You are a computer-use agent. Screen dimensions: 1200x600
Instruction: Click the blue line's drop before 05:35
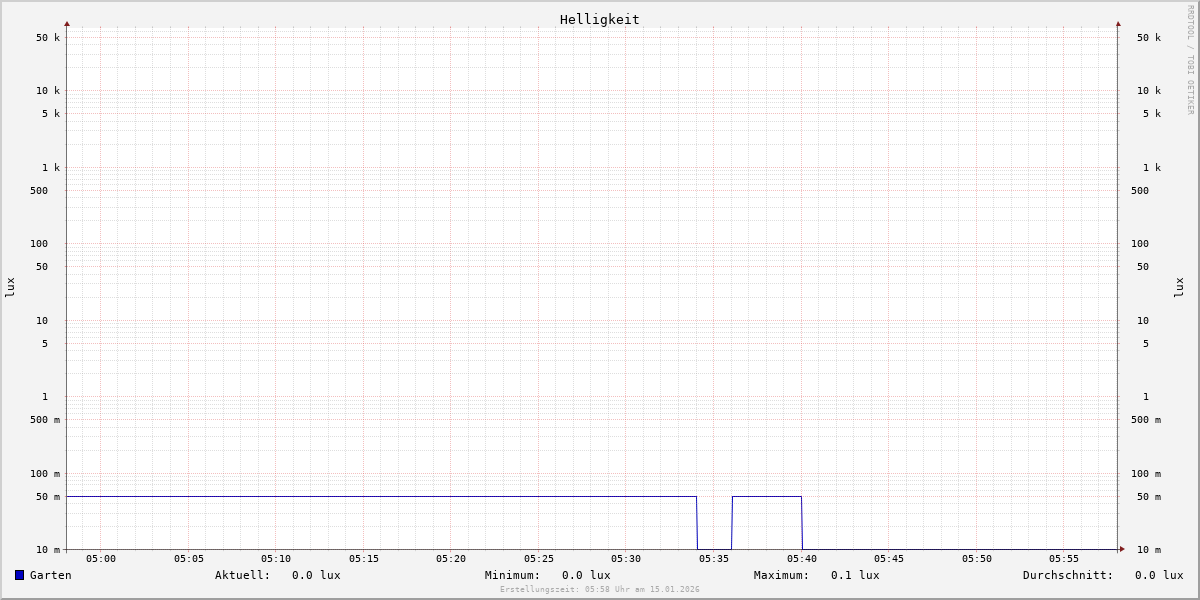pyautogui.click(x=697, y=523)
